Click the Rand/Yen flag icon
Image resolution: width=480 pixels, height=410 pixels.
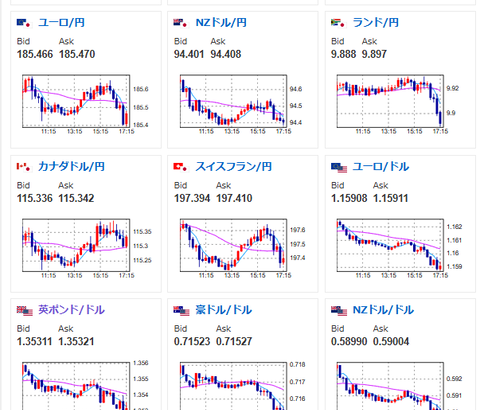(338, 23)
